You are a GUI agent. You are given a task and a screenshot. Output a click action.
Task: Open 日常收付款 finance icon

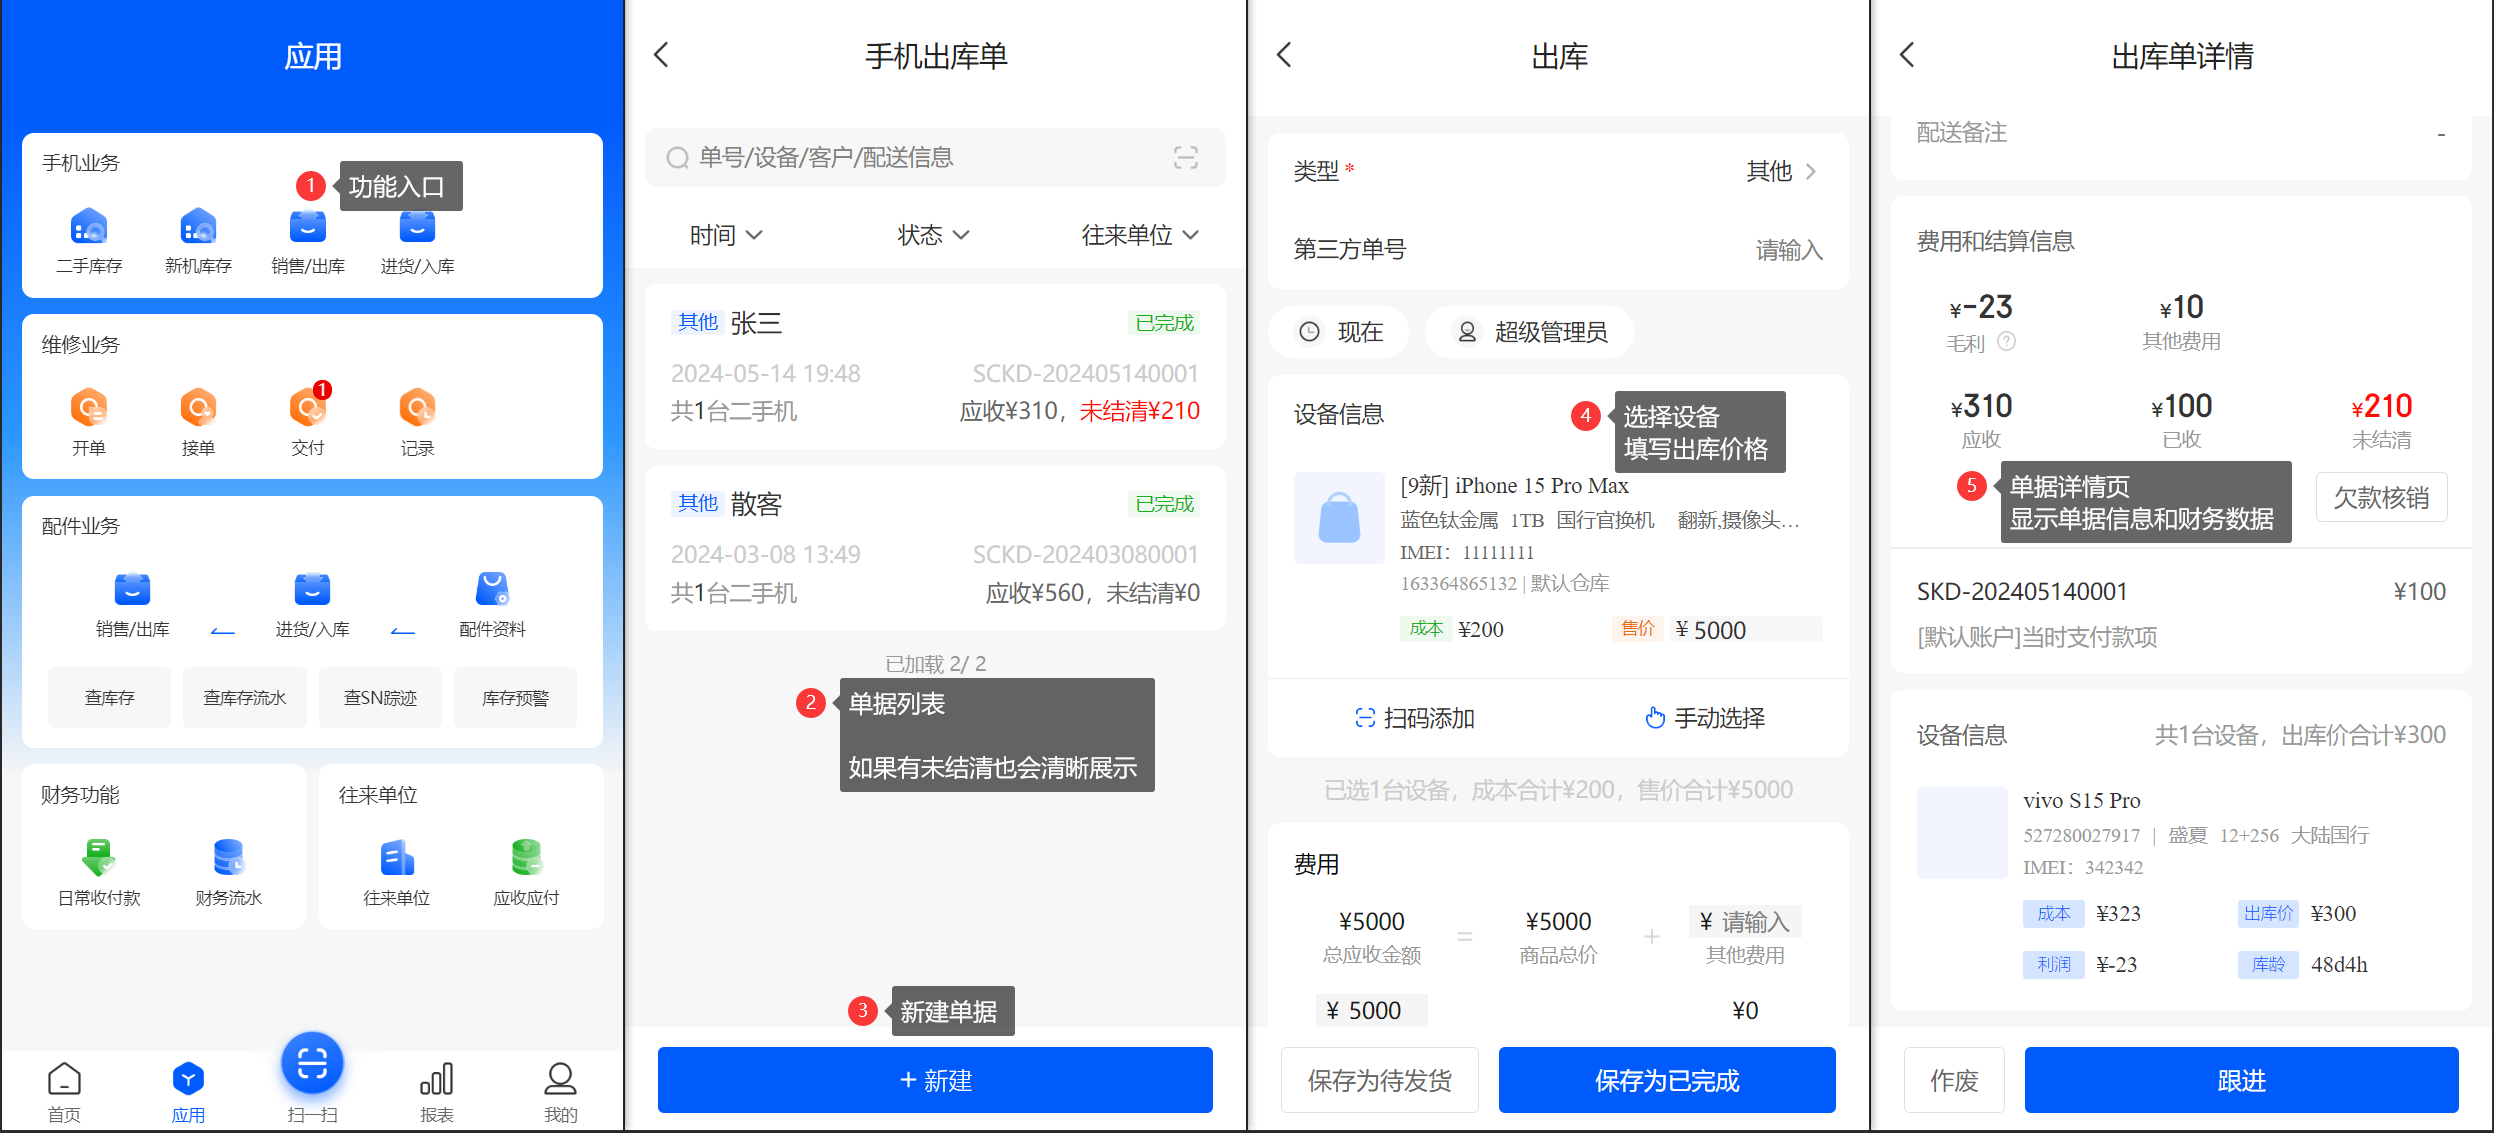tap(99, 873)
